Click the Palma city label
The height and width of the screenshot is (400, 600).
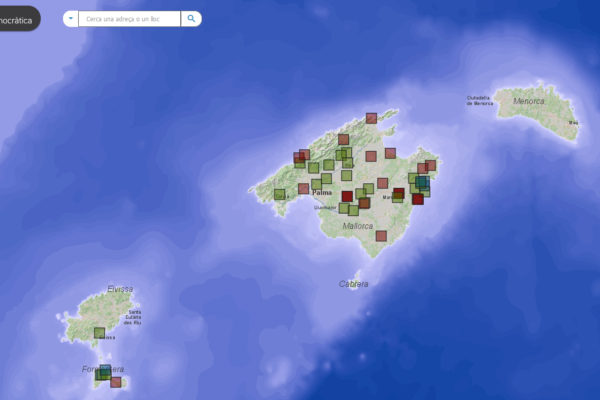point(322,193)
